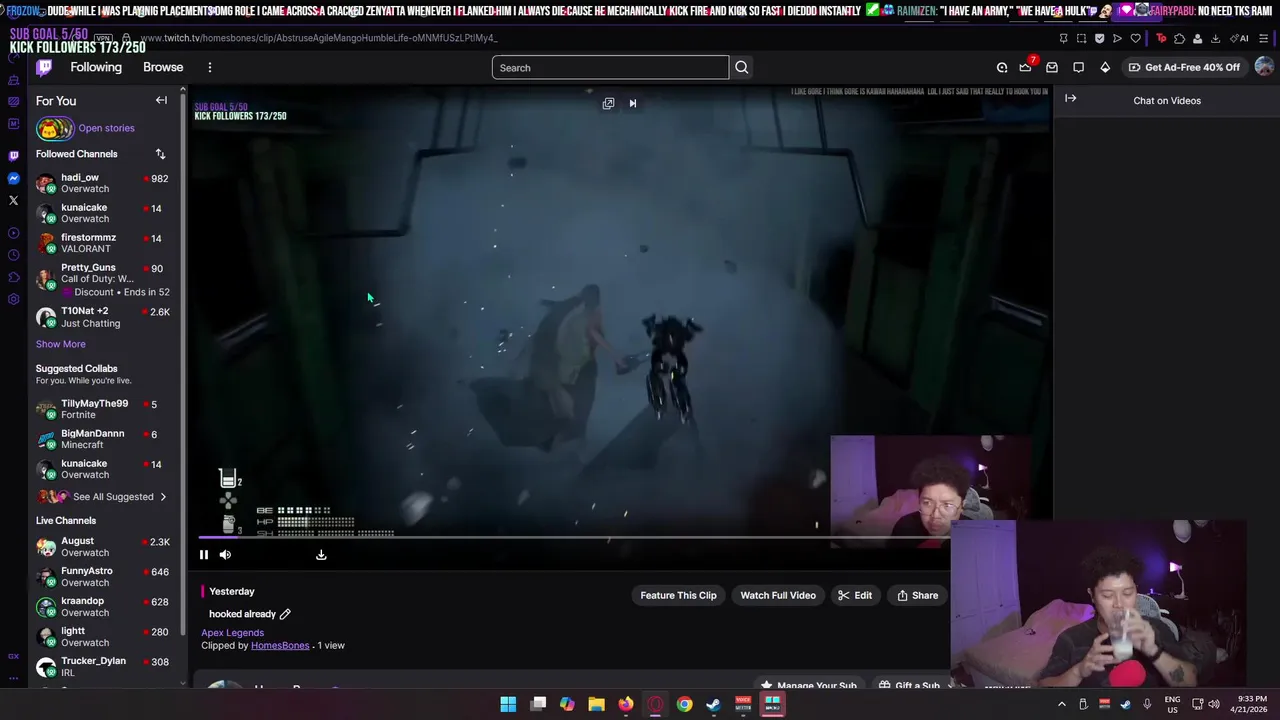
Task: Expand the Chat on Videos panel arrow
Action: (x=1070, y=99)
